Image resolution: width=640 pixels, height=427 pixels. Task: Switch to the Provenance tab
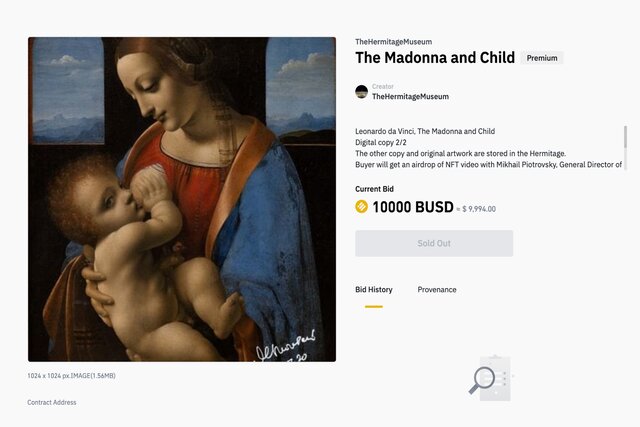[437, 290]
